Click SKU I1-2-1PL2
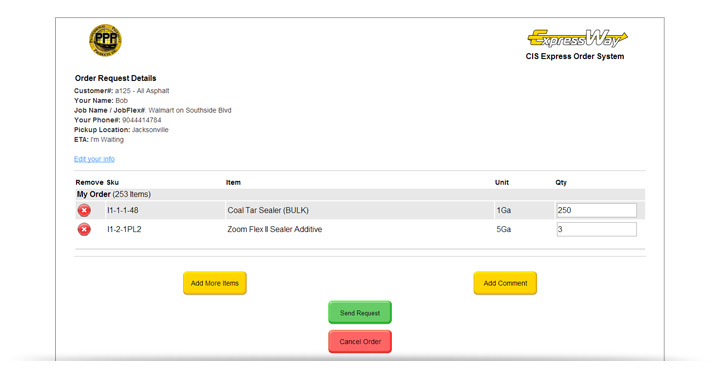 (x=124, y=229)
